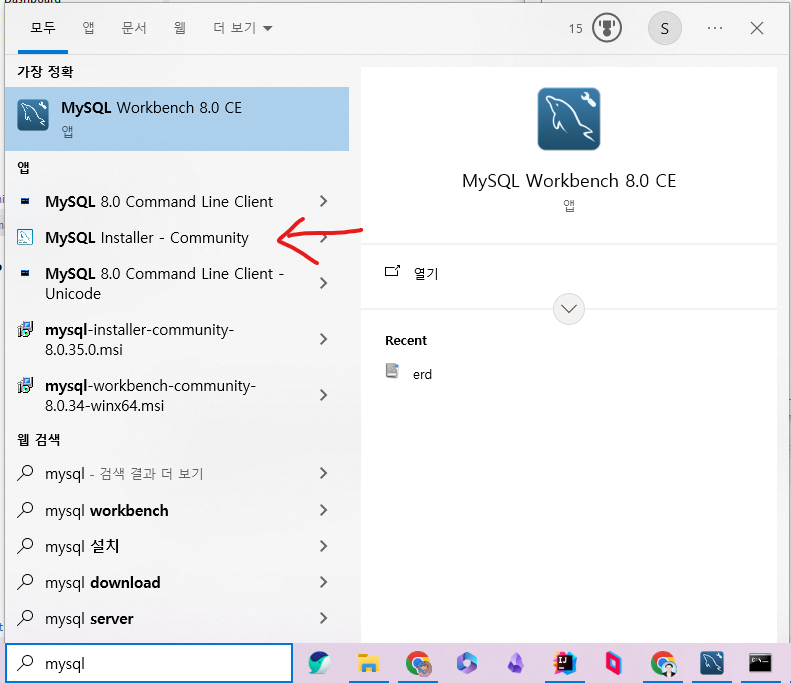Image resolution: width=791 pixels, height=683 pixels.
Task: Expand chevron for mysql server suggestion
Action: click(x=323, y=618)
